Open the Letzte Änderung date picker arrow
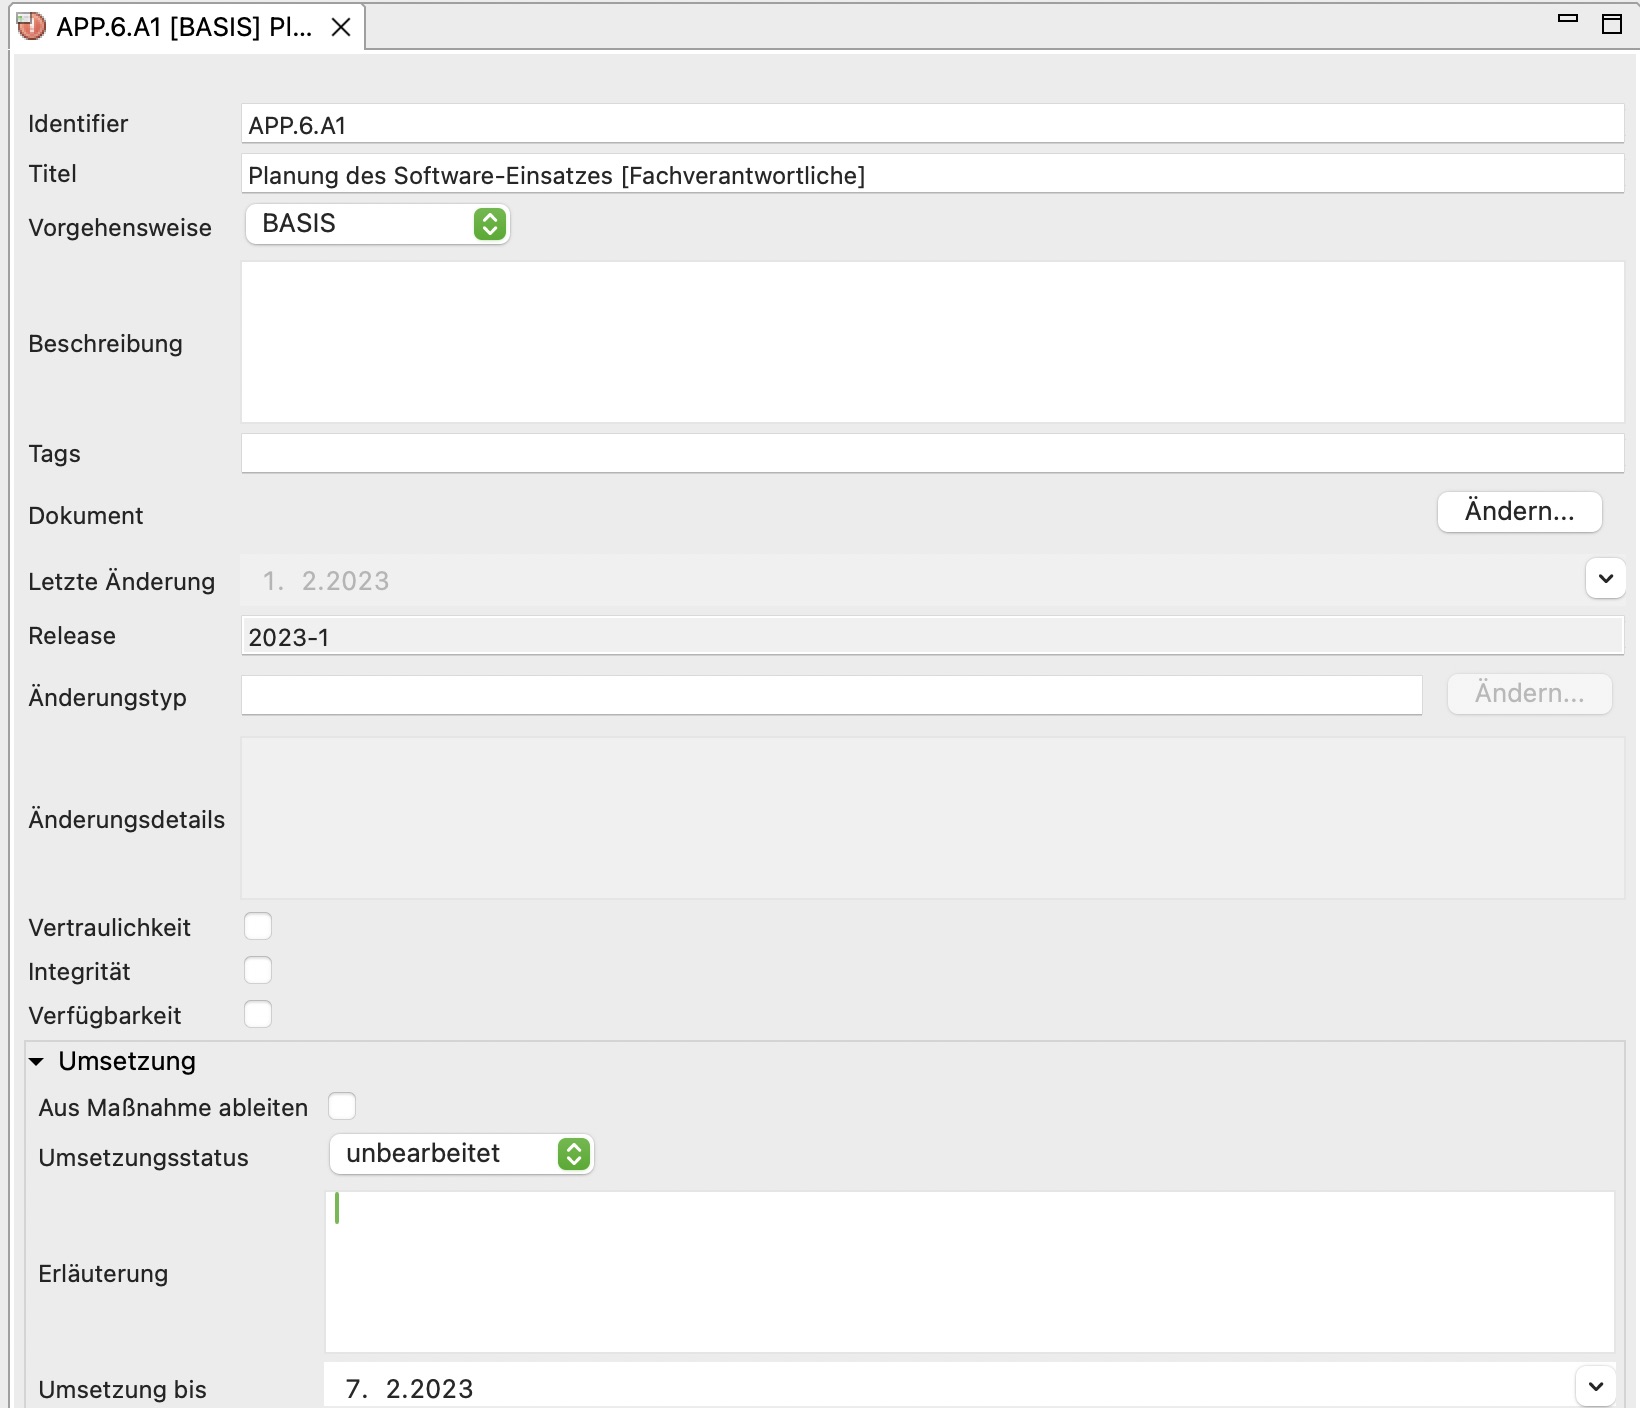 tap(1605, 579)
